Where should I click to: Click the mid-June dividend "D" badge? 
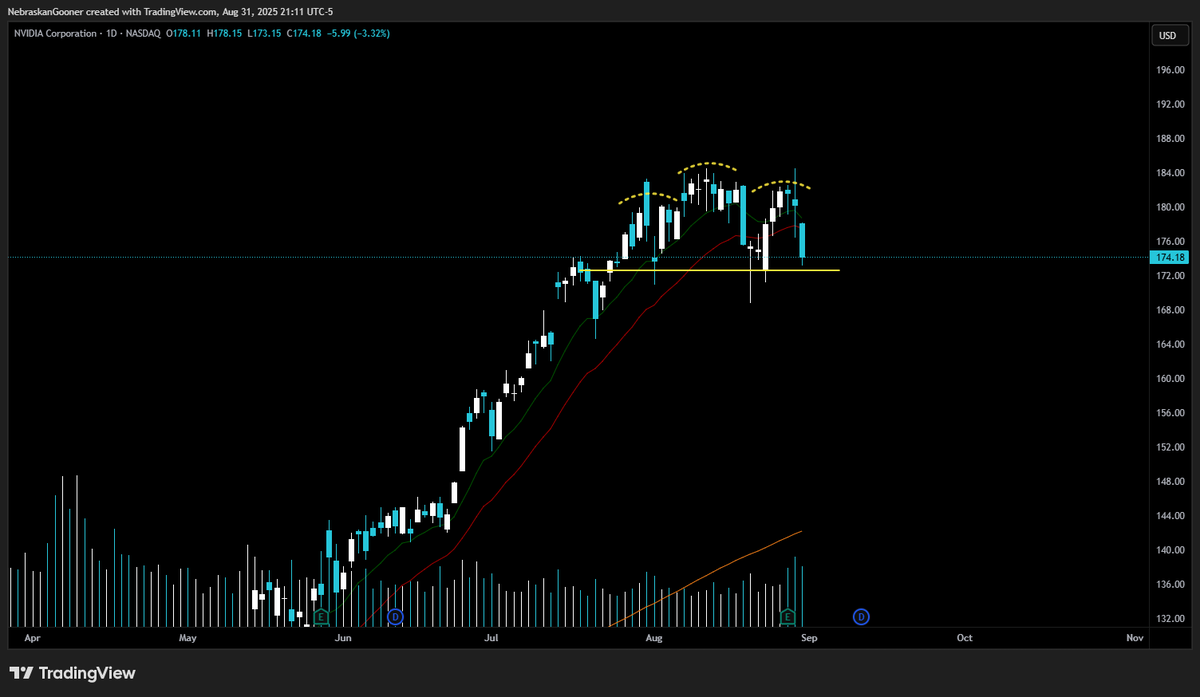395,617
